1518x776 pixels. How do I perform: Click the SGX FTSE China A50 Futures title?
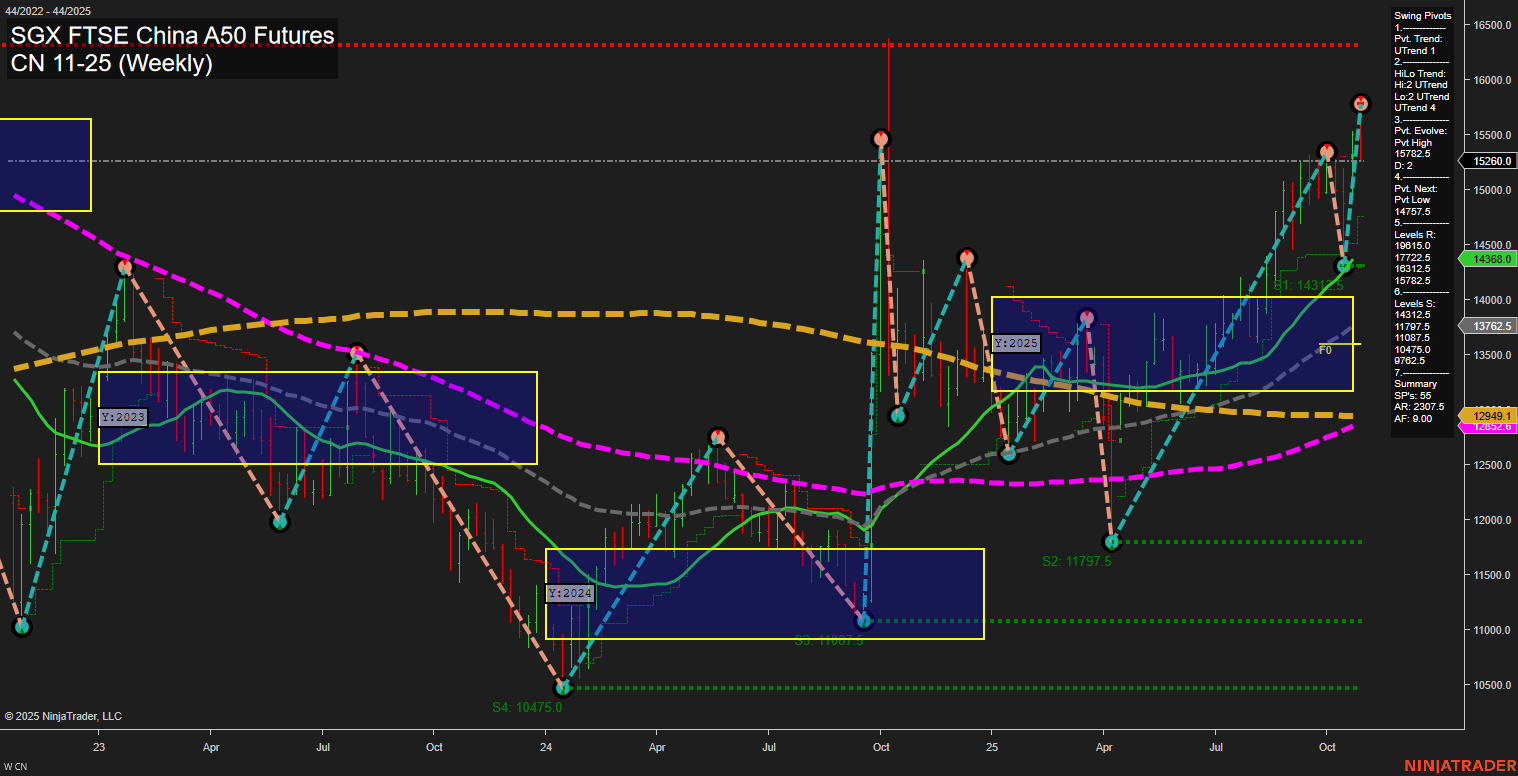coord(172,36)
